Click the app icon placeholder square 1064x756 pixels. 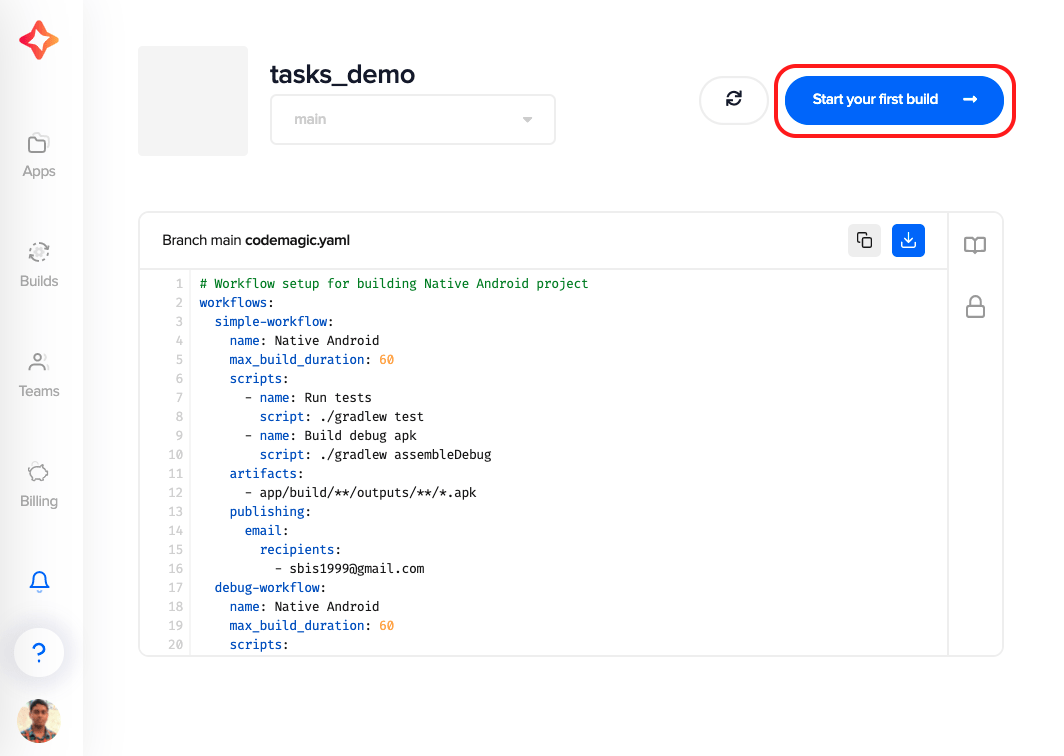tap(192, 100)
